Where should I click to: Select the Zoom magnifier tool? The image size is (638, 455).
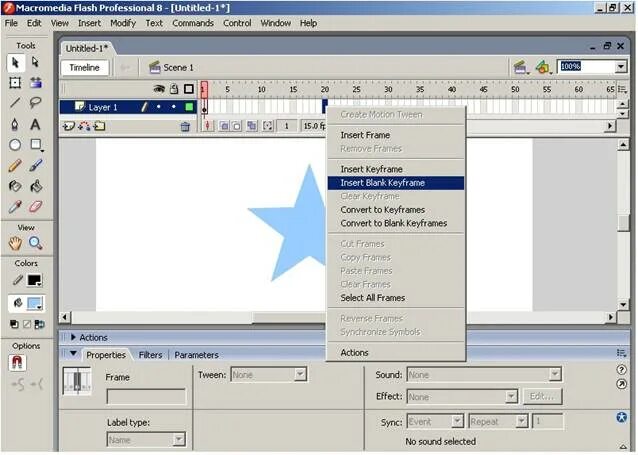(x=35, y=243)
